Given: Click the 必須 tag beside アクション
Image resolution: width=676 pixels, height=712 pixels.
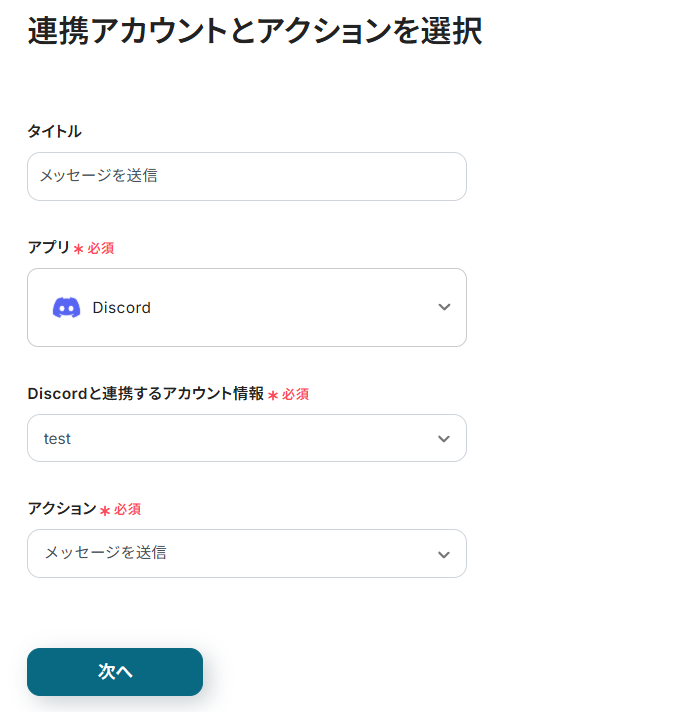Looking at the screenshot, I should [127, 509].
